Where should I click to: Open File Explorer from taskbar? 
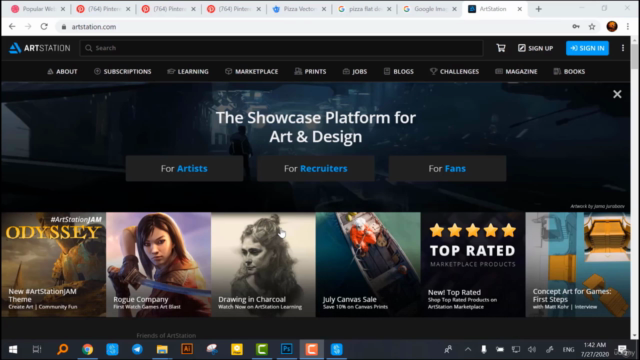[162, 349]
